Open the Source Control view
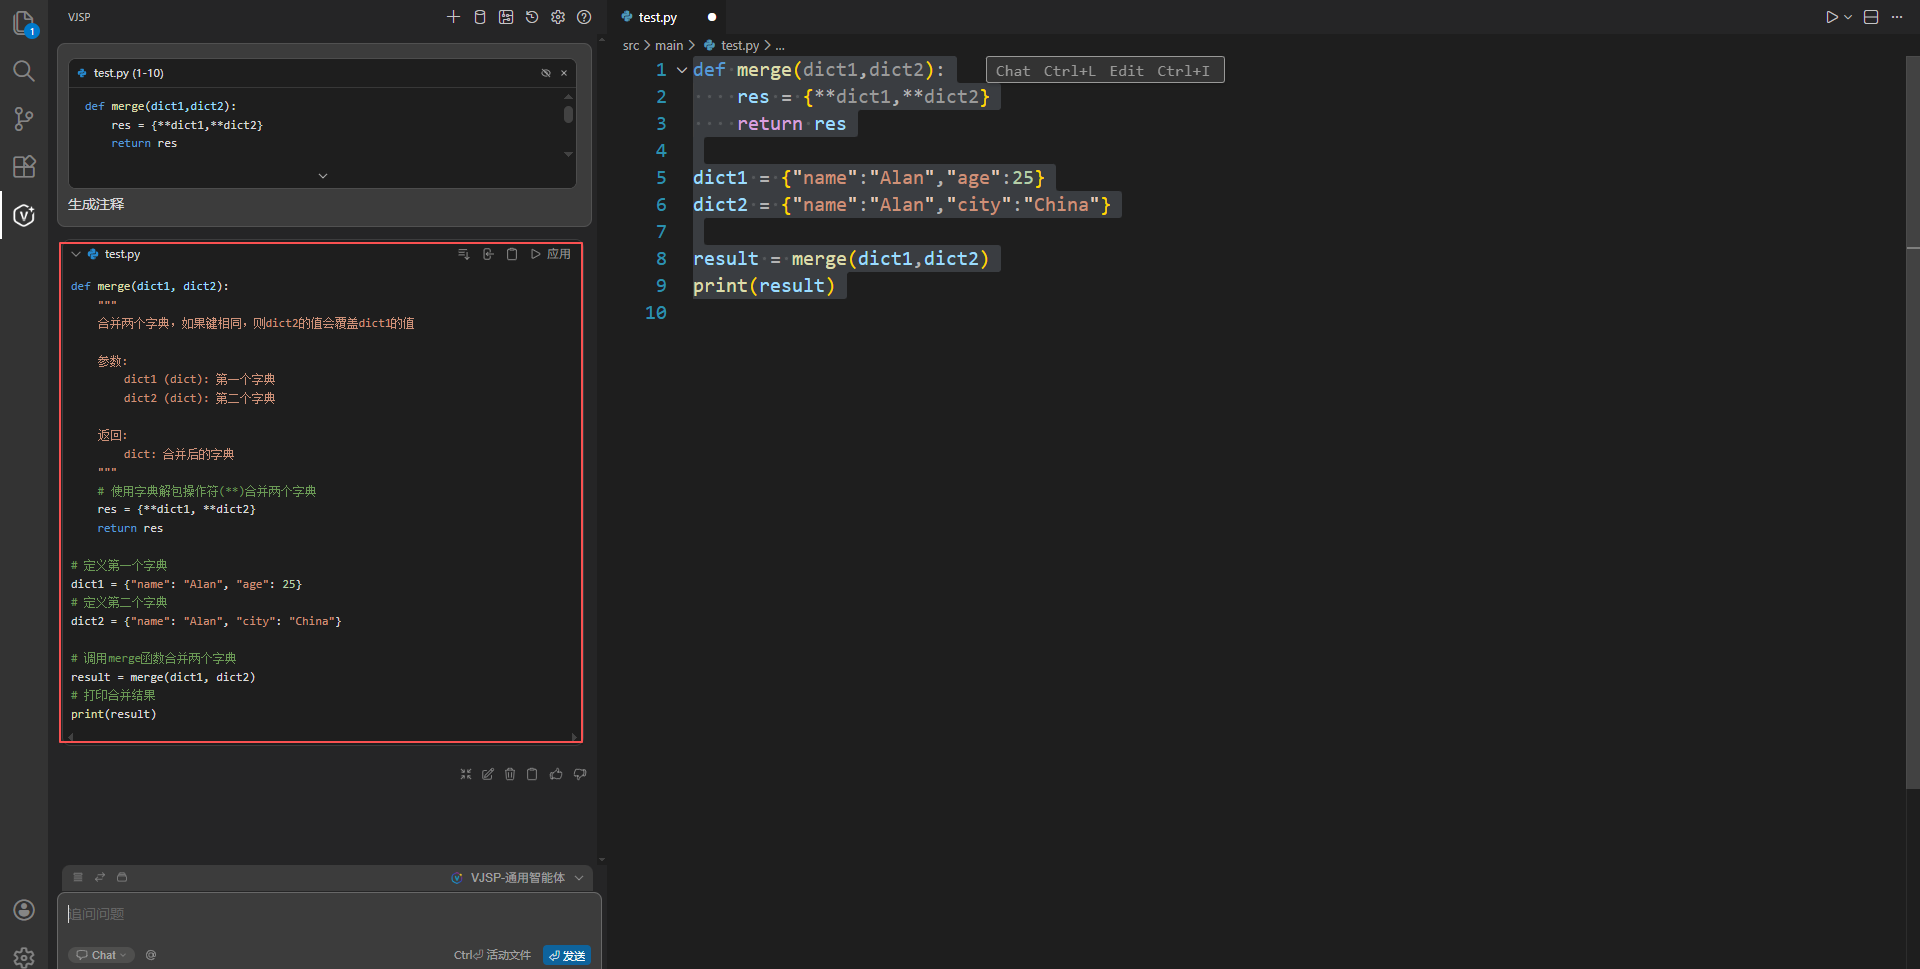 pos(24,119)
